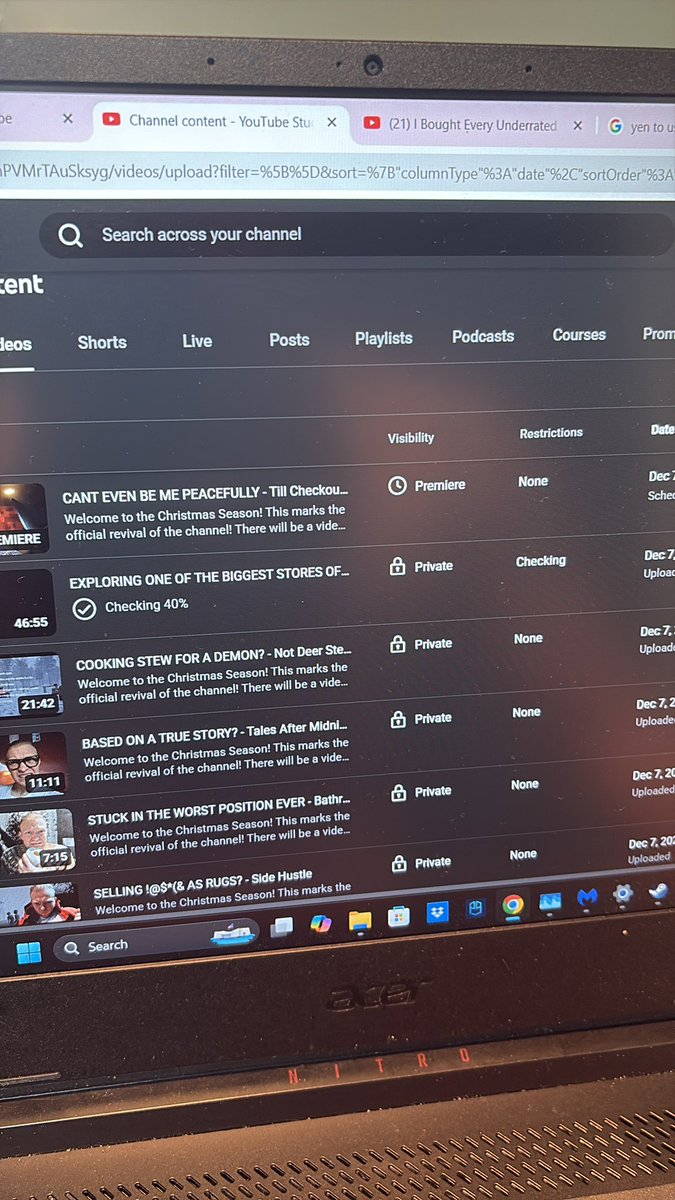Open Settings gear in the taskbar
The height and width of the screenshot is (1200, 675).
pyautogui.click(x=623, y=893)
